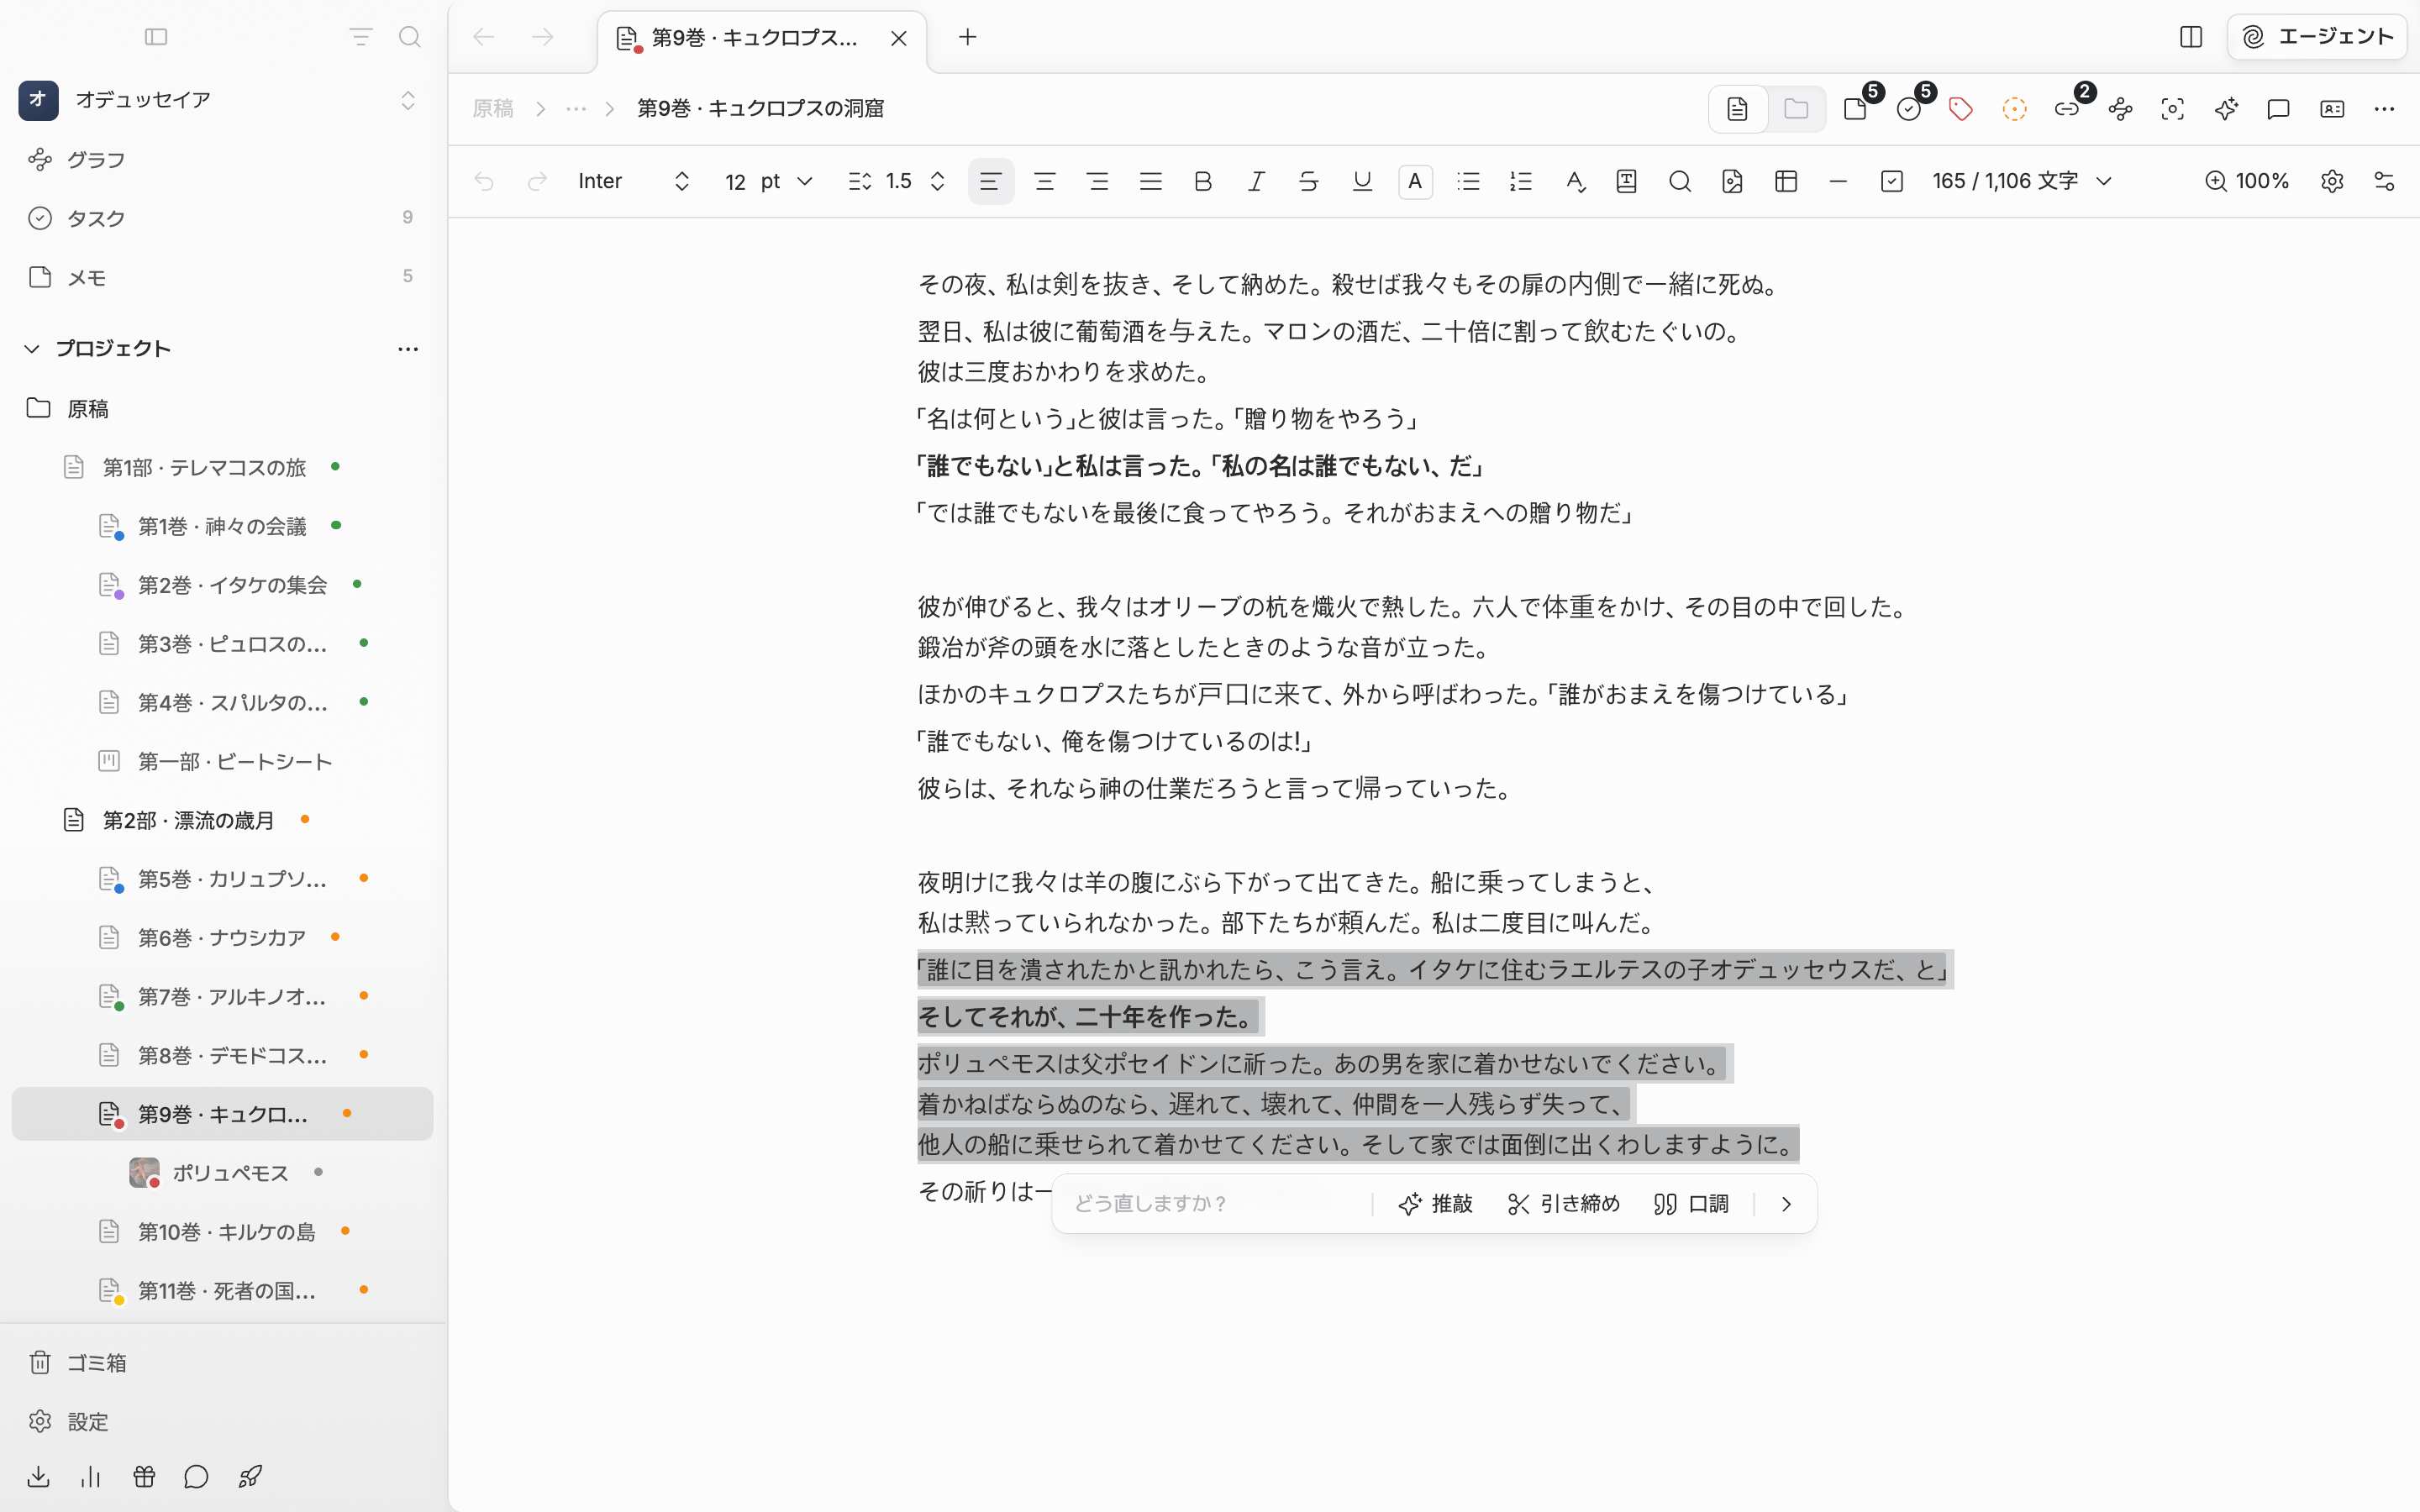Expand more AI actions chevron in popup

(1786, 1204)
